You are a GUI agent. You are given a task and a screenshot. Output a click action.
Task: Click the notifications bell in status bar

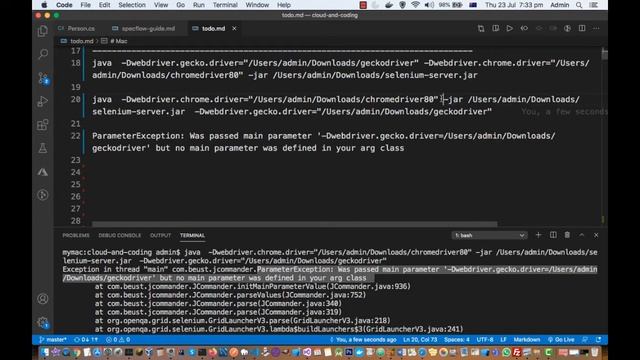pos(598,340)
